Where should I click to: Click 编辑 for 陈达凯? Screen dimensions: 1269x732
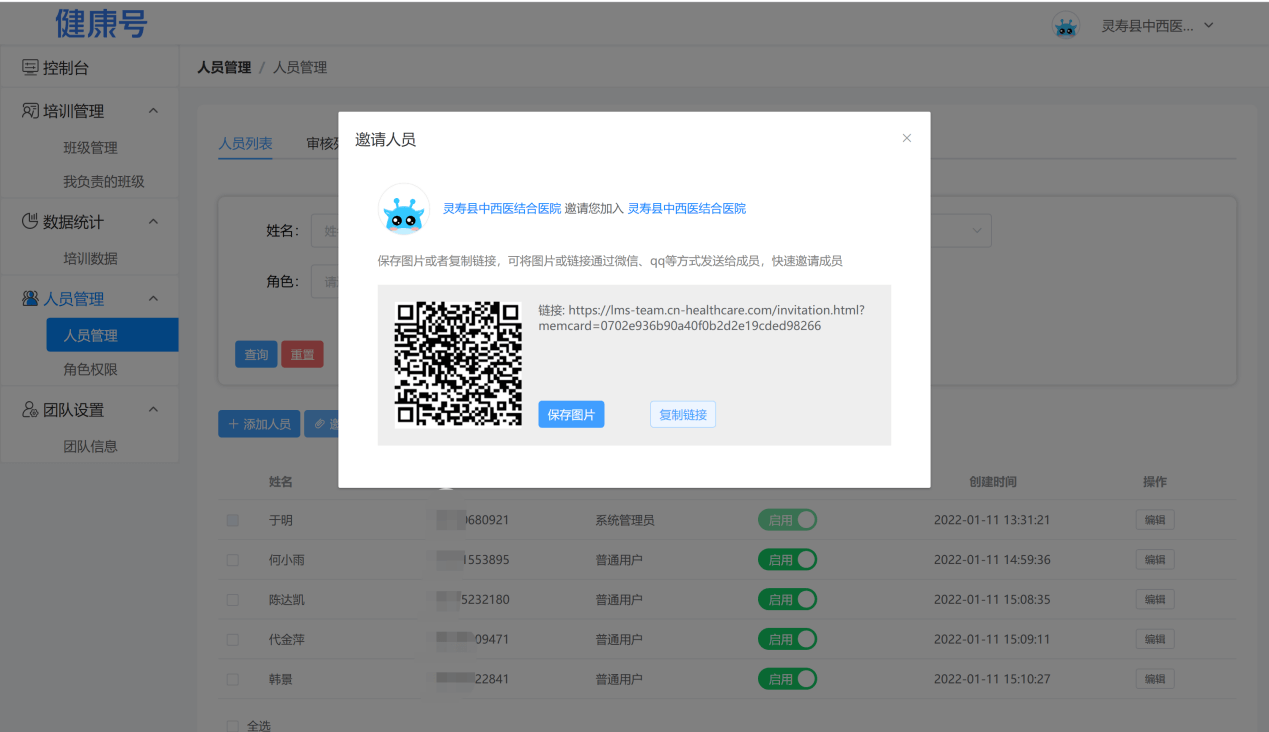(1155, 600)
